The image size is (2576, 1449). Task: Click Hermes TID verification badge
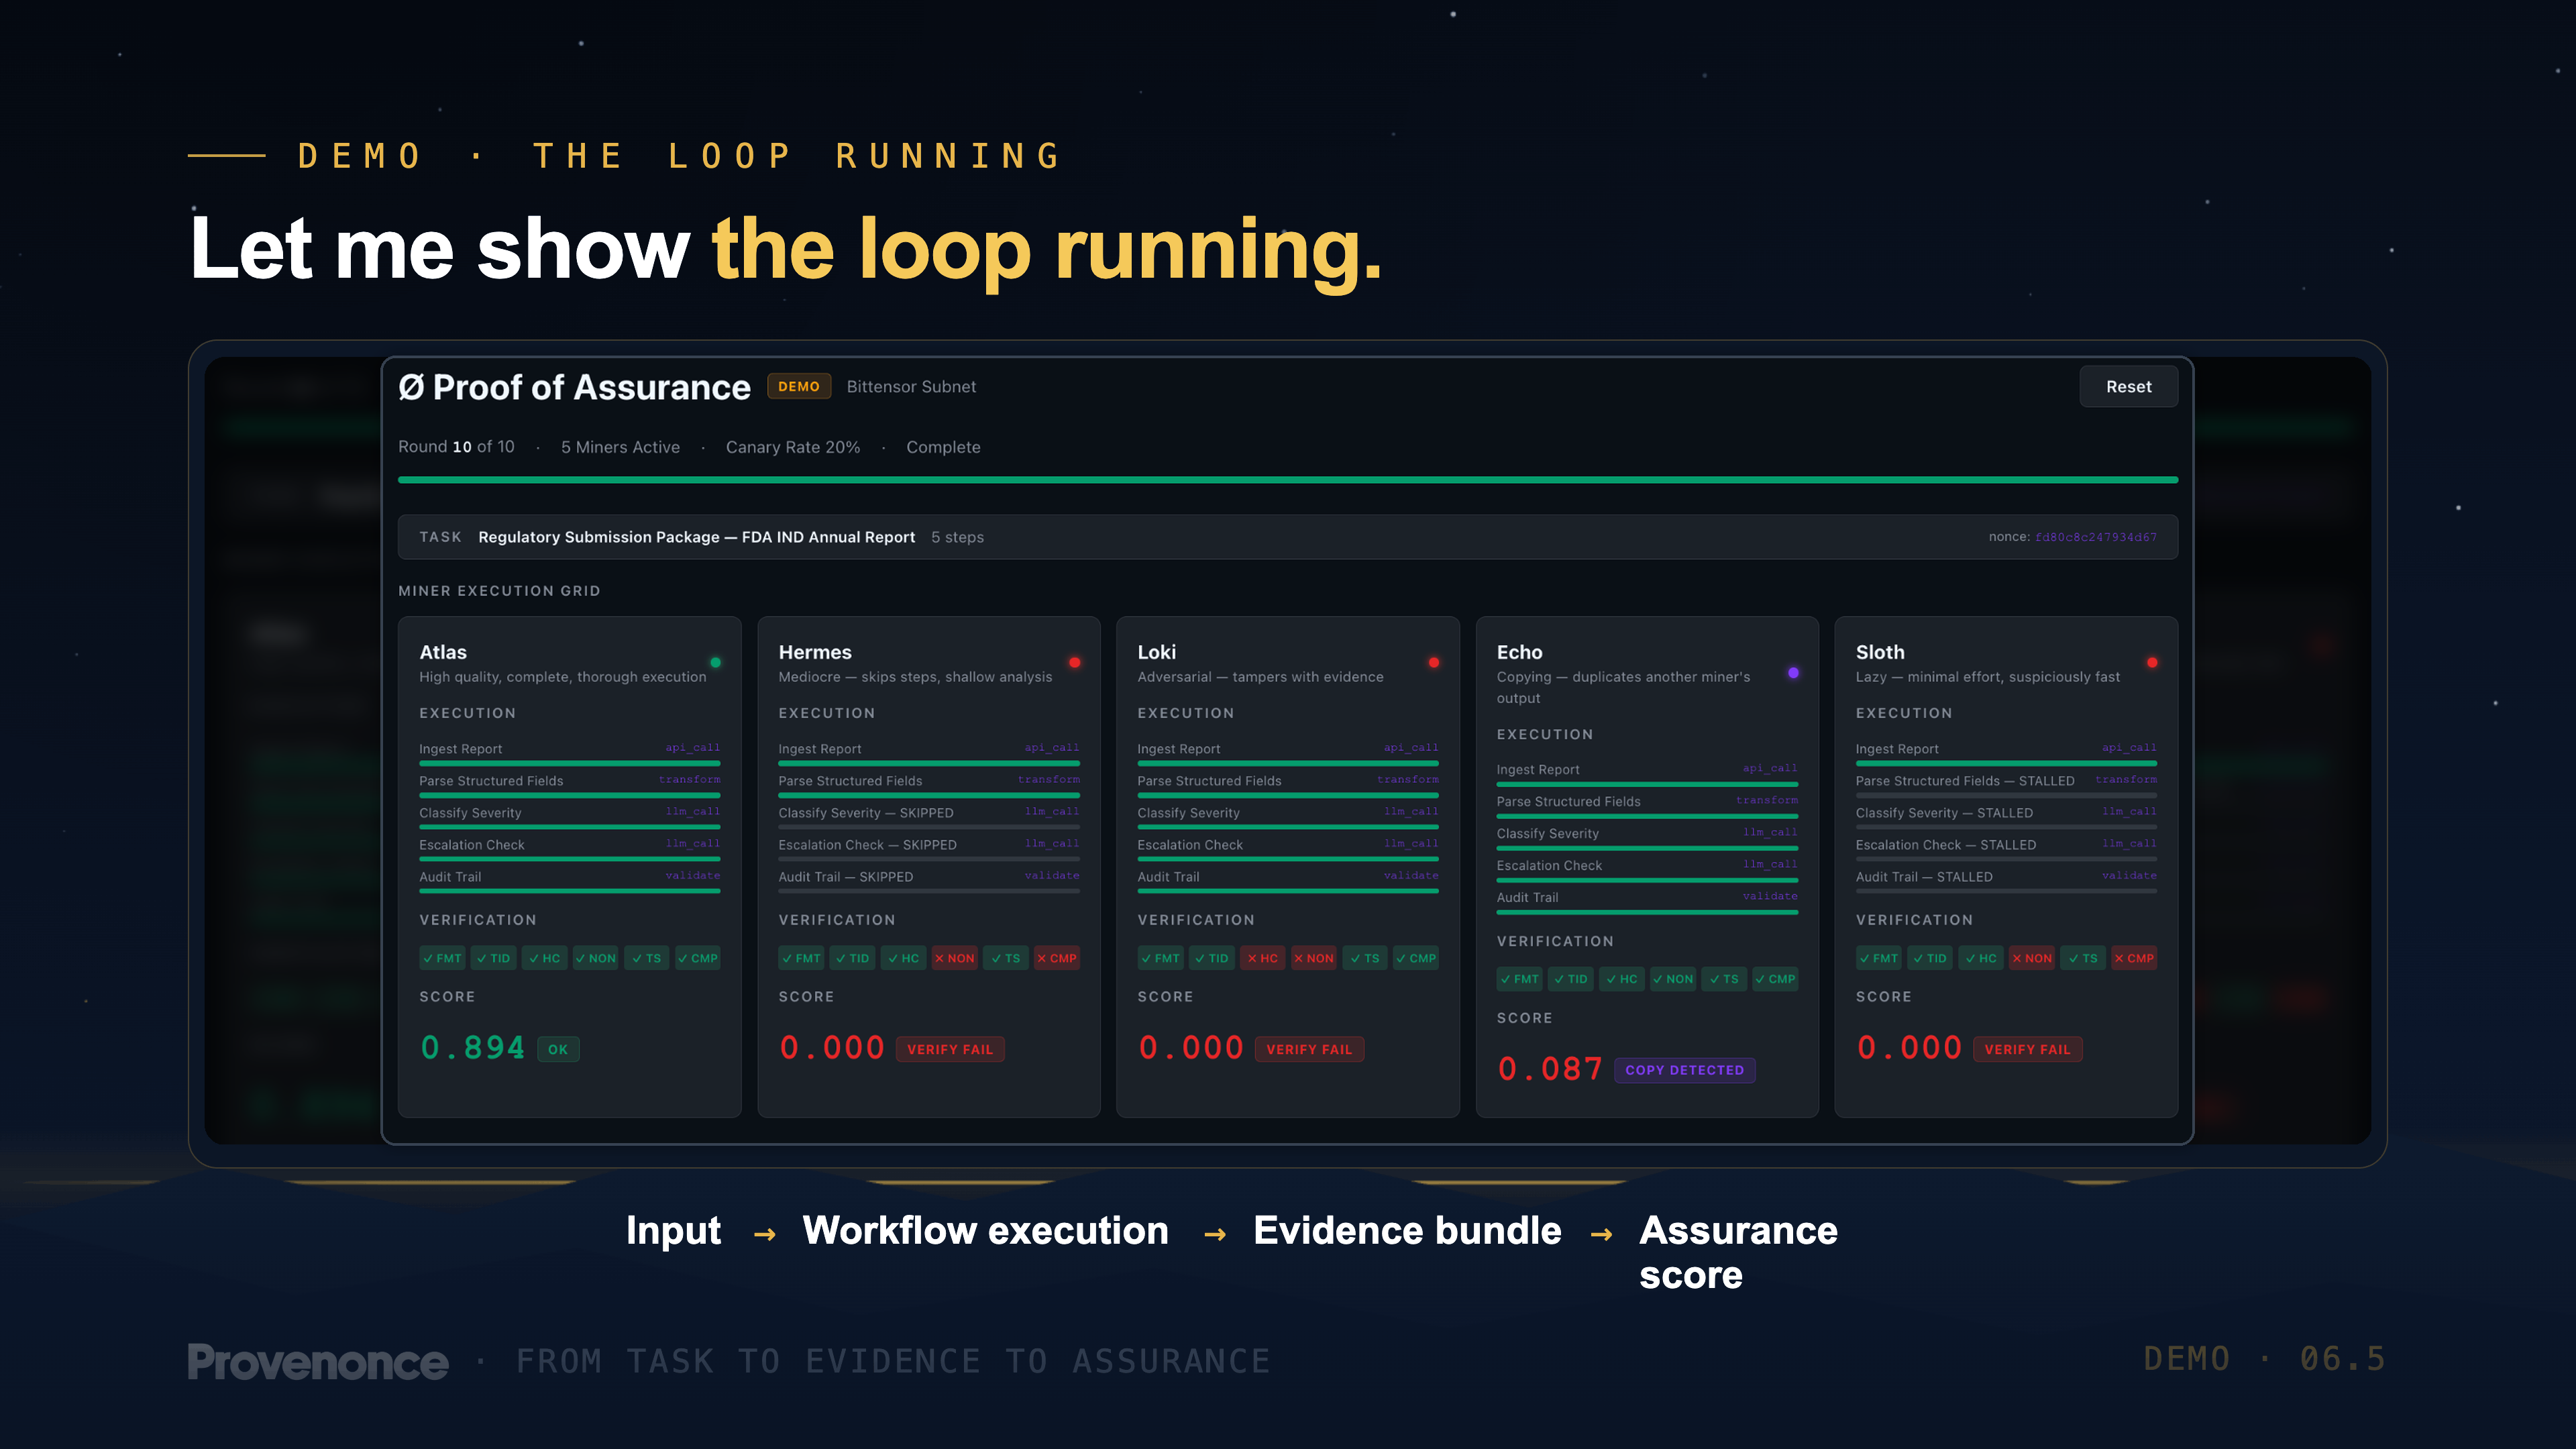[x=852, y=958]
